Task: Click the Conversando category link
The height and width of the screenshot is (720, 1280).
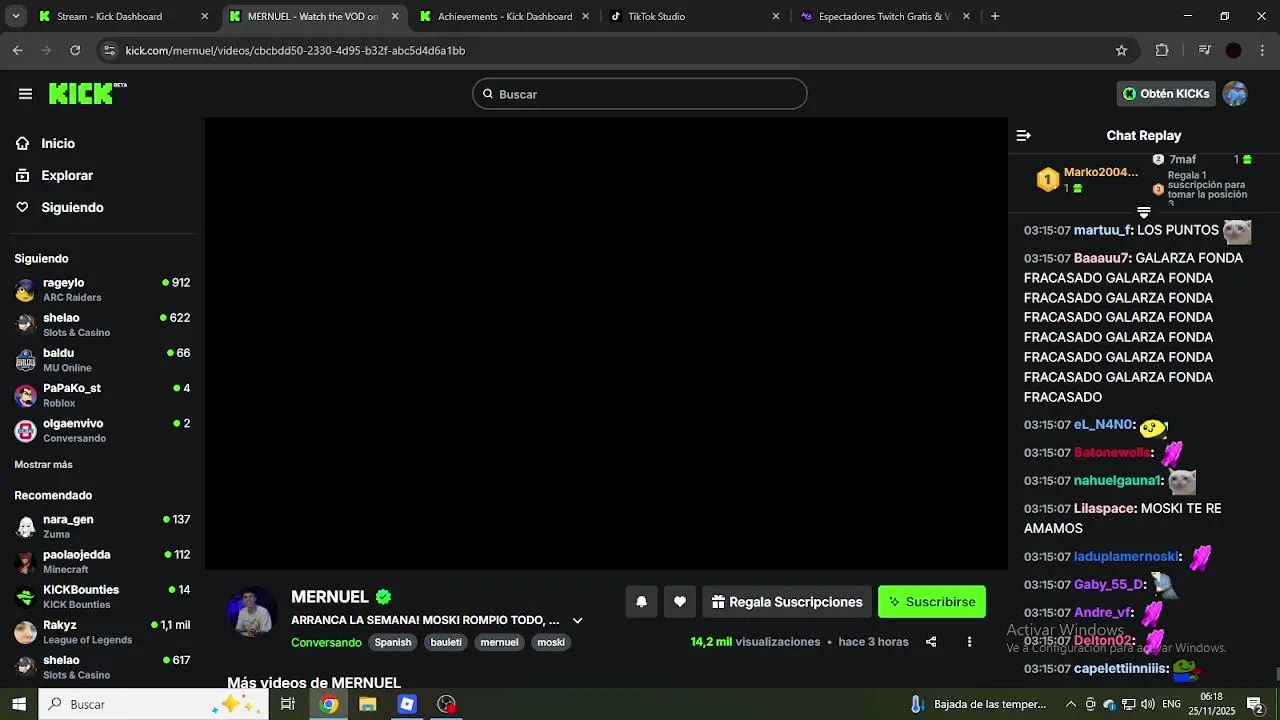Action: click(x=326, y=642)
